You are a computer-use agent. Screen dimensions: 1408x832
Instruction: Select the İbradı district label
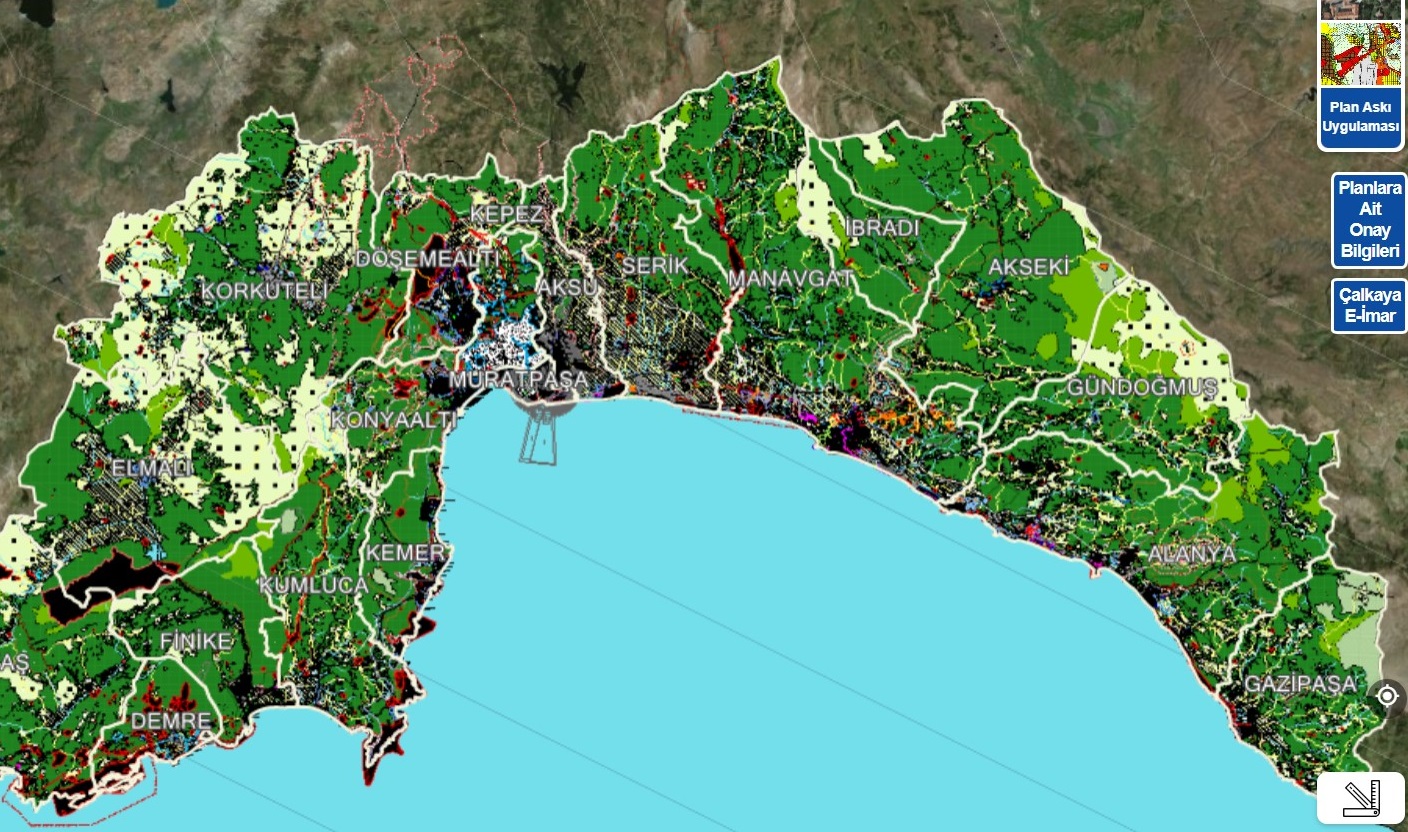click(x=881, y=228)
